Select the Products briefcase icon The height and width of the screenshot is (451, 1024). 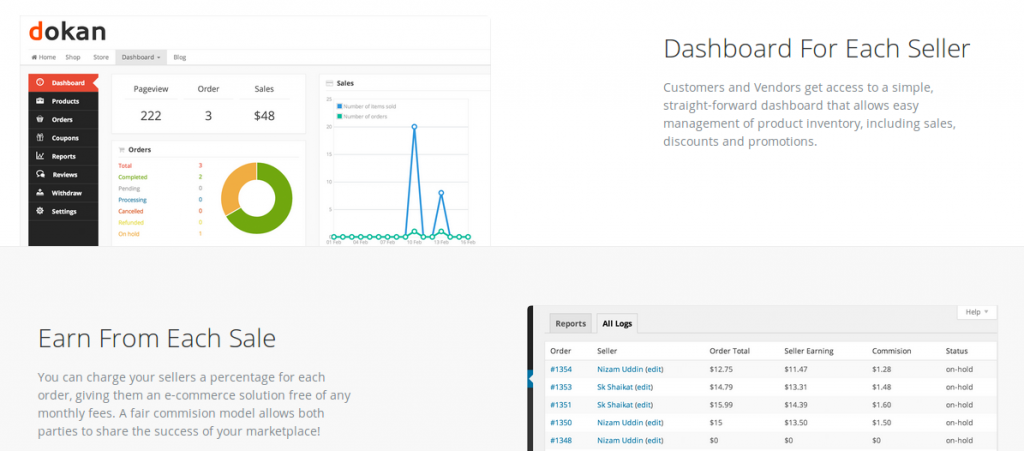pyautogui.click(x=40, y=101)
